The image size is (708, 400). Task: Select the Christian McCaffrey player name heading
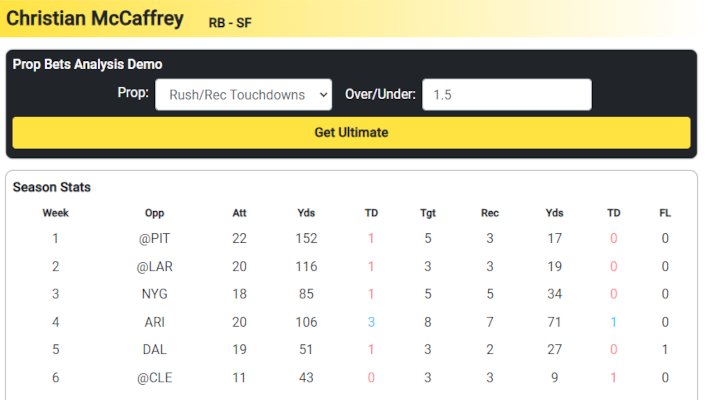[95, 19]
